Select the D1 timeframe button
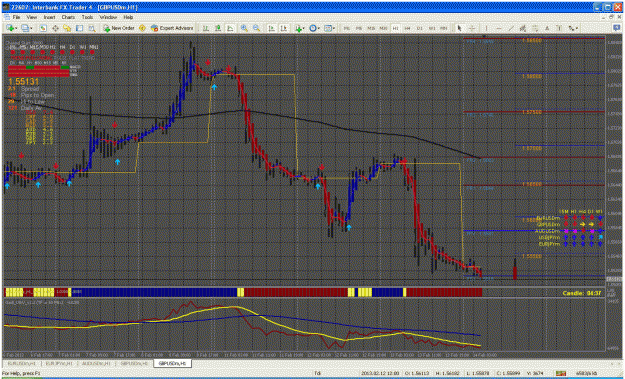The width and height of the screenshot is (625, 379). pyautogui.click(x=420, y=28)
